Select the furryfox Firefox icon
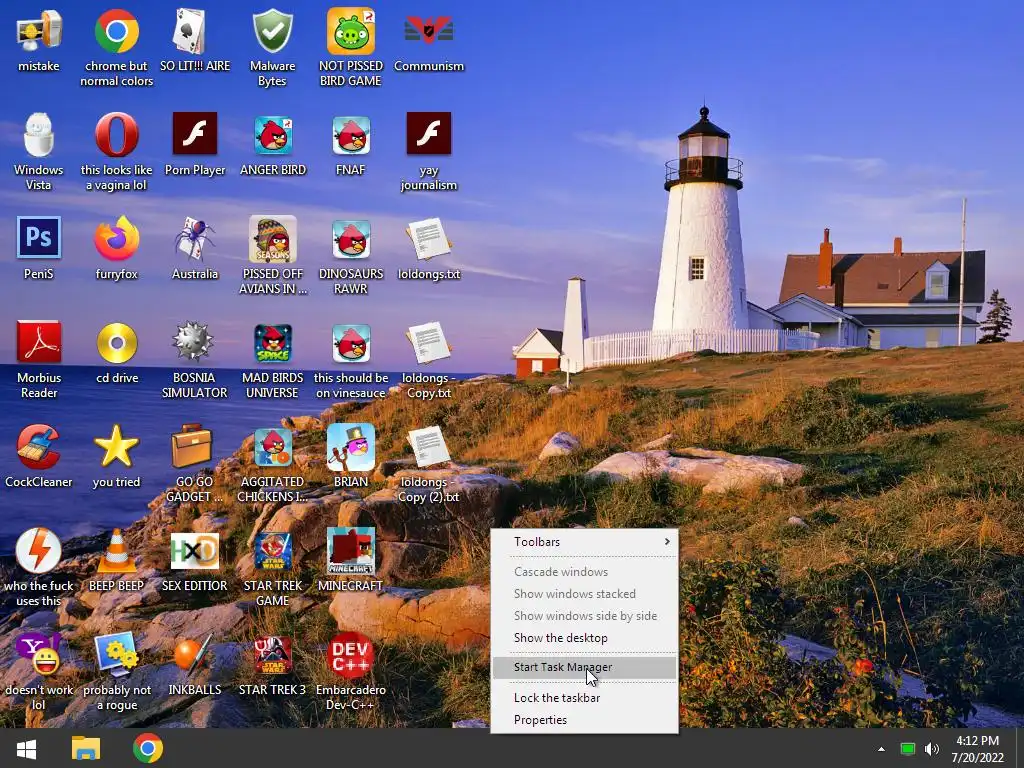This screenshot has height=768, width=1024. (116, 239)
